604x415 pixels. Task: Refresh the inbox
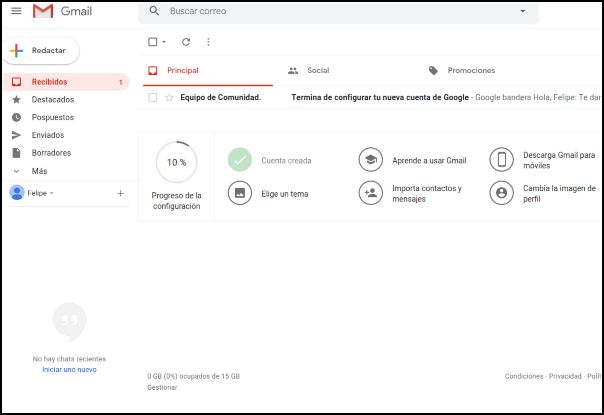186,42
